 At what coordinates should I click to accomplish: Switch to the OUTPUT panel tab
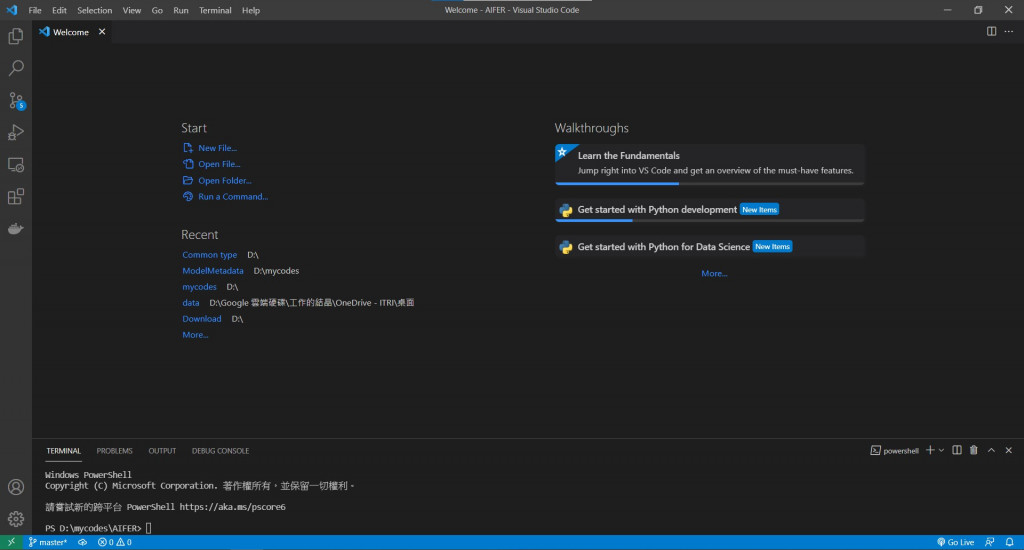click(x=162, y=451)
